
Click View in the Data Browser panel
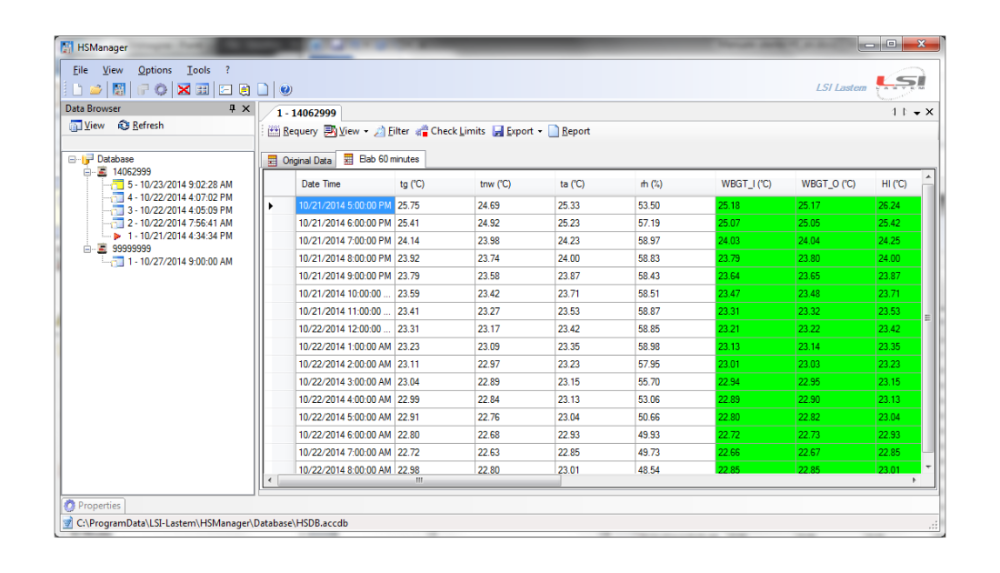87,126
